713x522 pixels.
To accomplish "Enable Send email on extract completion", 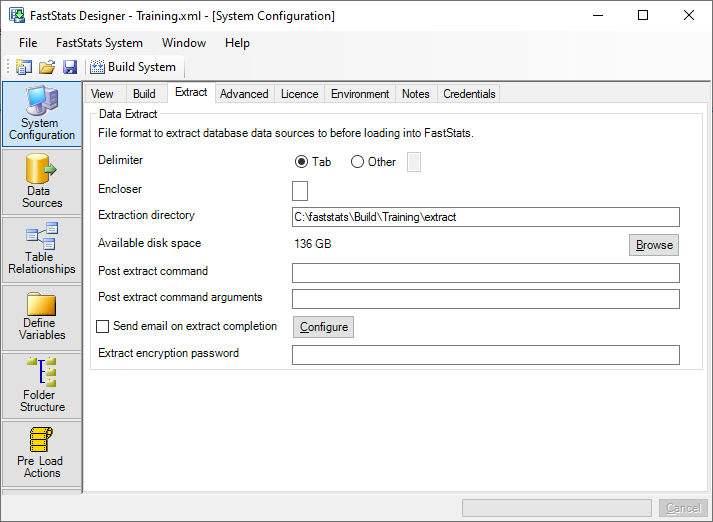I will click(102, 326).
